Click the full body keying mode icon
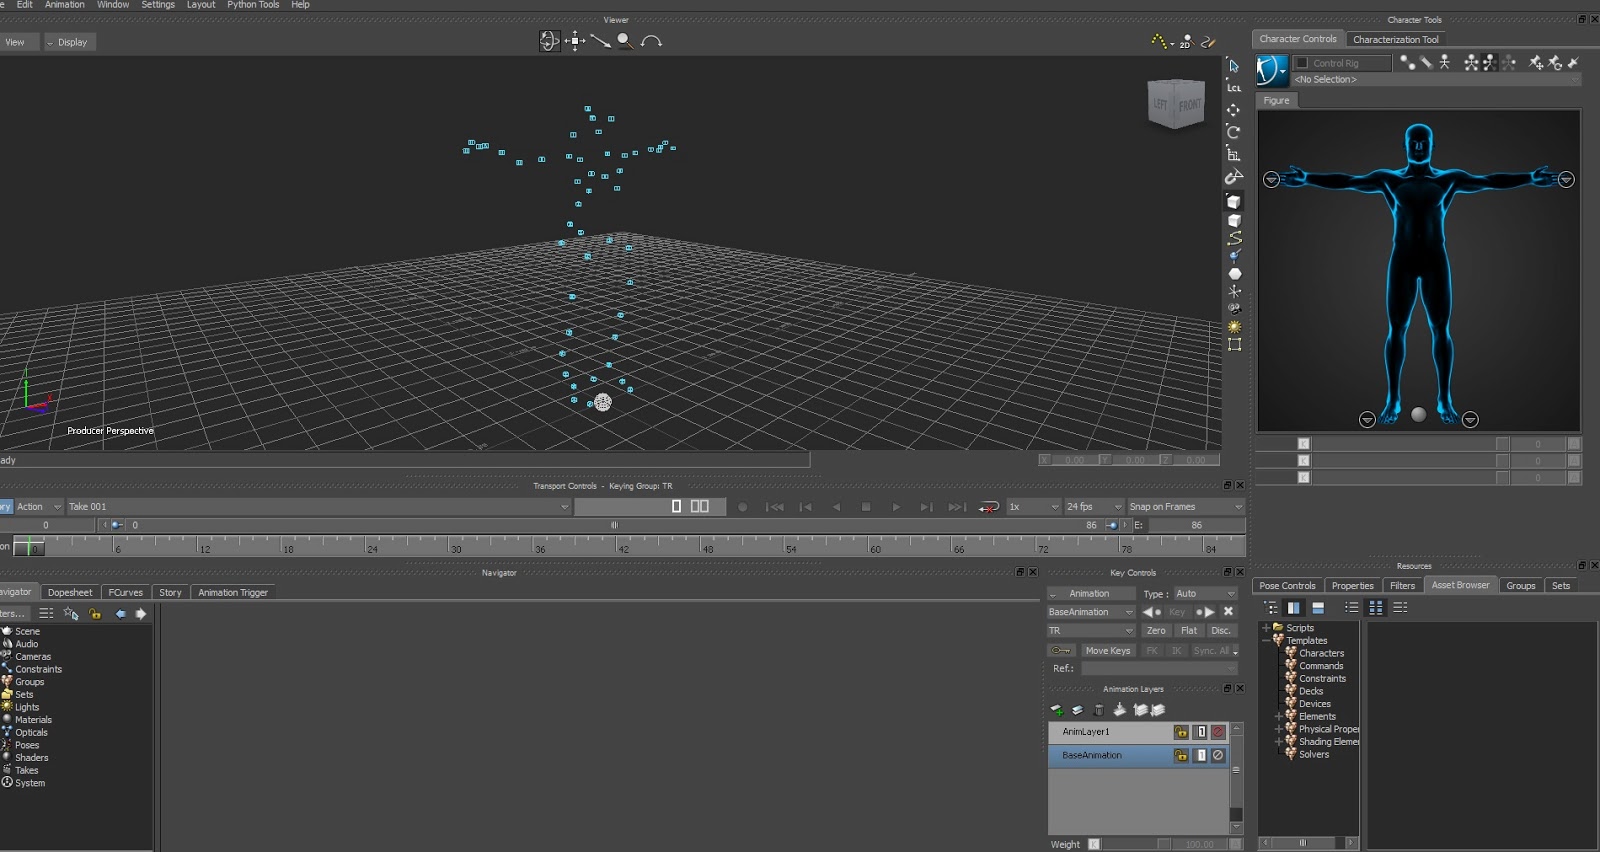This screenshot has height=852, width=1600. point(1471,63)
